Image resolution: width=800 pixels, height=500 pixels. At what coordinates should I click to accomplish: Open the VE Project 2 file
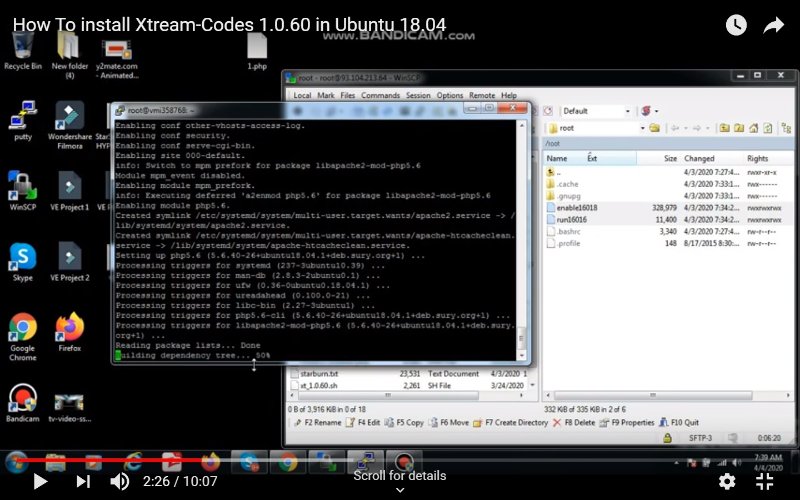coord(69,262)
